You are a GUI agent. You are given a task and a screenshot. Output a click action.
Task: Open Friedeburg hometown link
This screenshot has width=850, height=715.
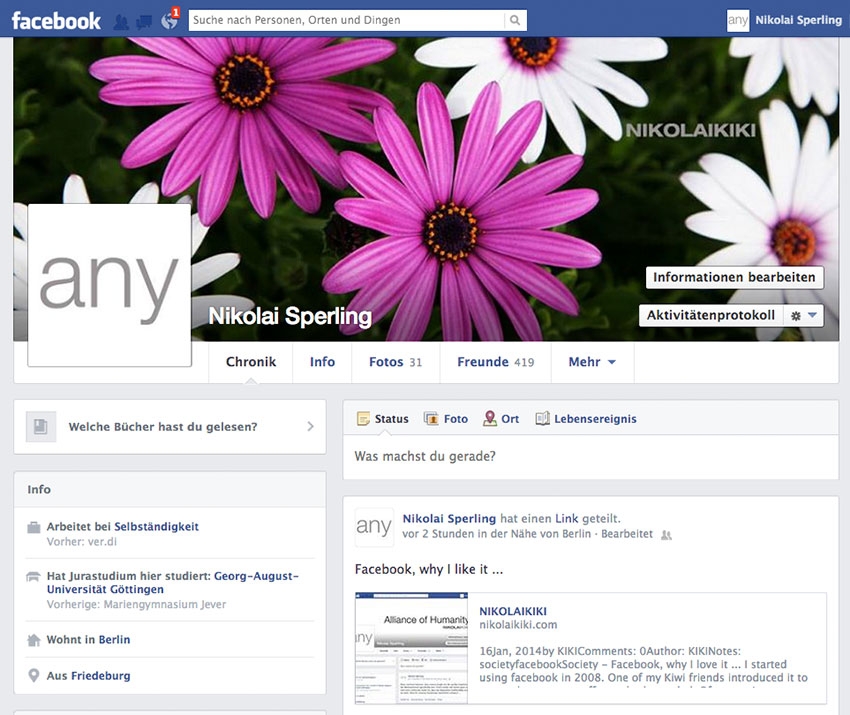[101, 676]
